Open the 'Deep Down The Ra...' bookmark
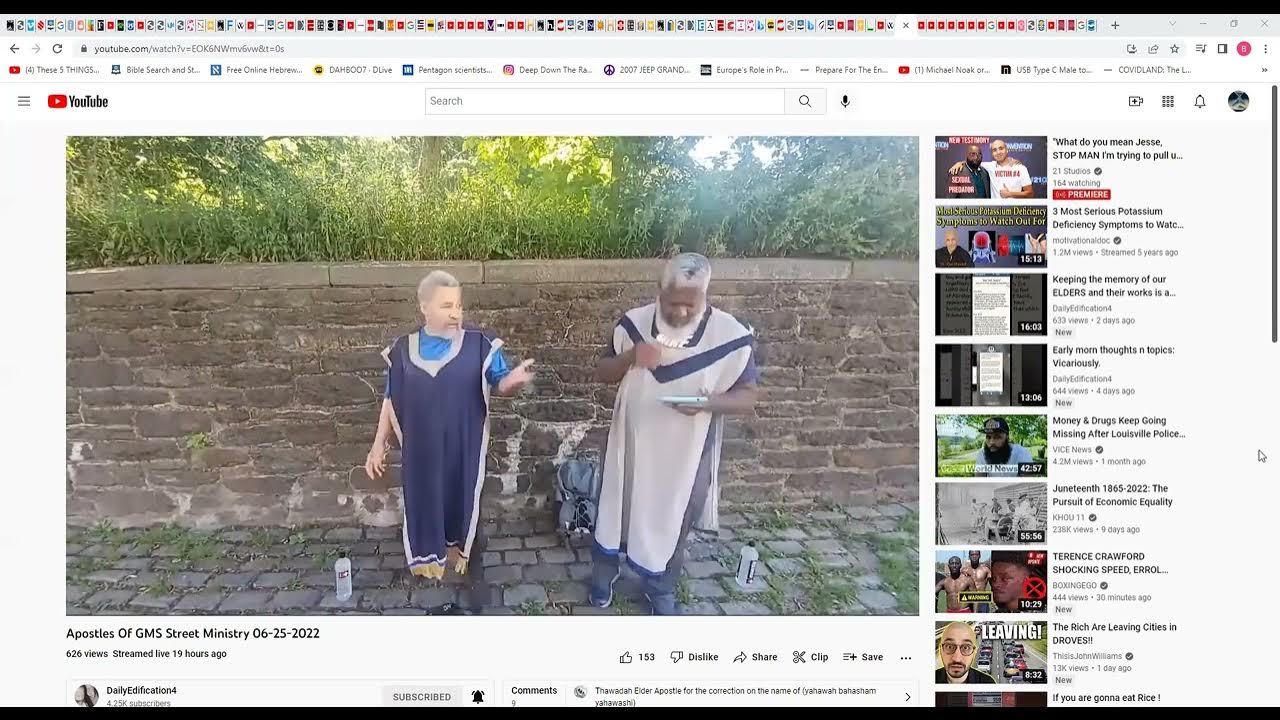 (547, 70)
